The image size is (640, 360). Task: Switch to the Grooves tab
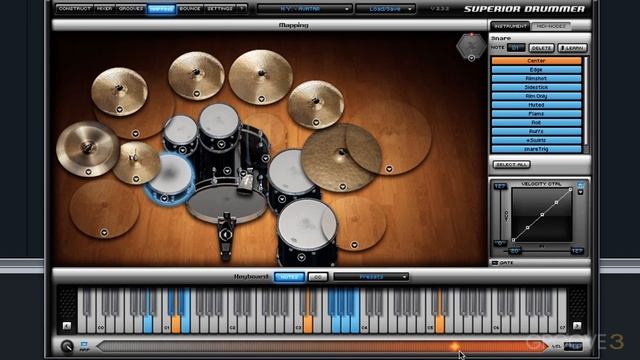131,9
